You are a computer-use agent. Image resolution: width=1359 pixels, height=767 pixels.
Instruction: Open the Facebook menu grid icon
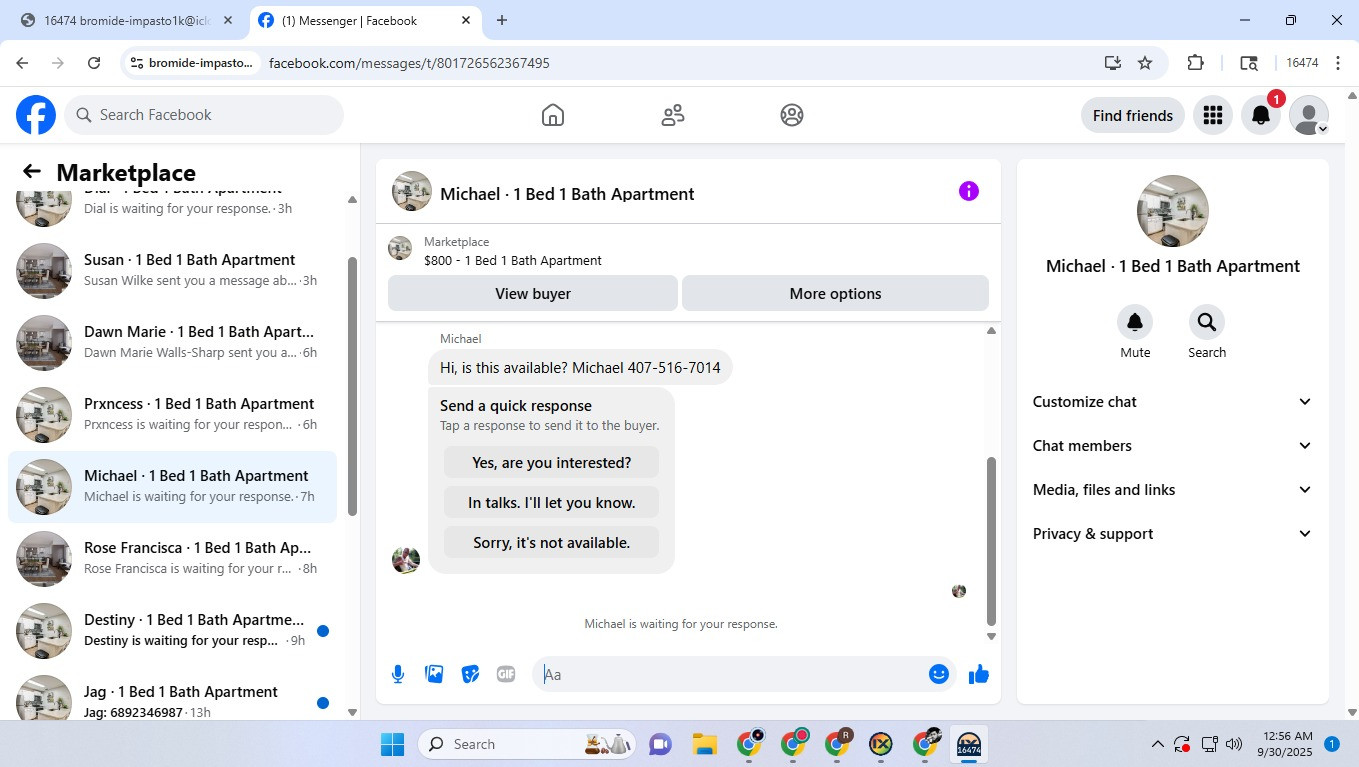[x=1213, y=115]
